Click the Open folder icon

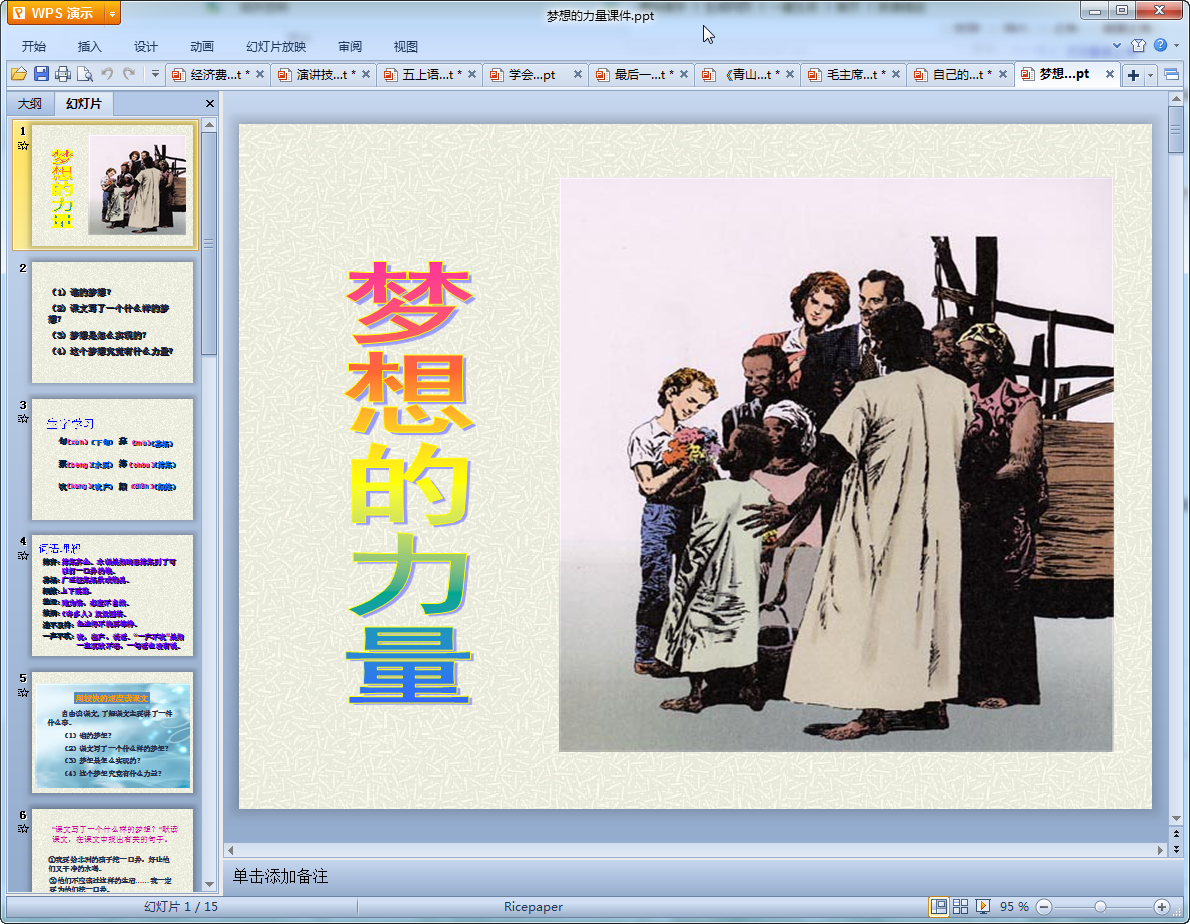[18, 74]
